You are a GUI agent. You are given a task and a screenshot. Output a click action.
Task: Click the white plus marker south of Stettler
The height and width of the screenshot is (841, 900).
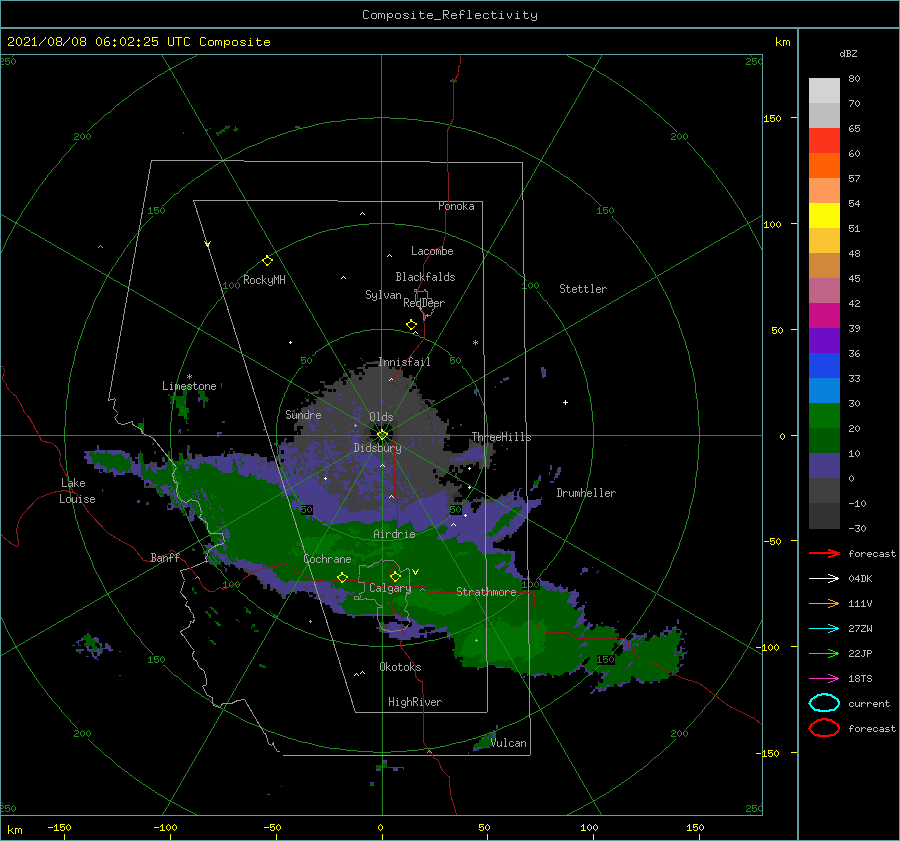click(x=565, y=402)
